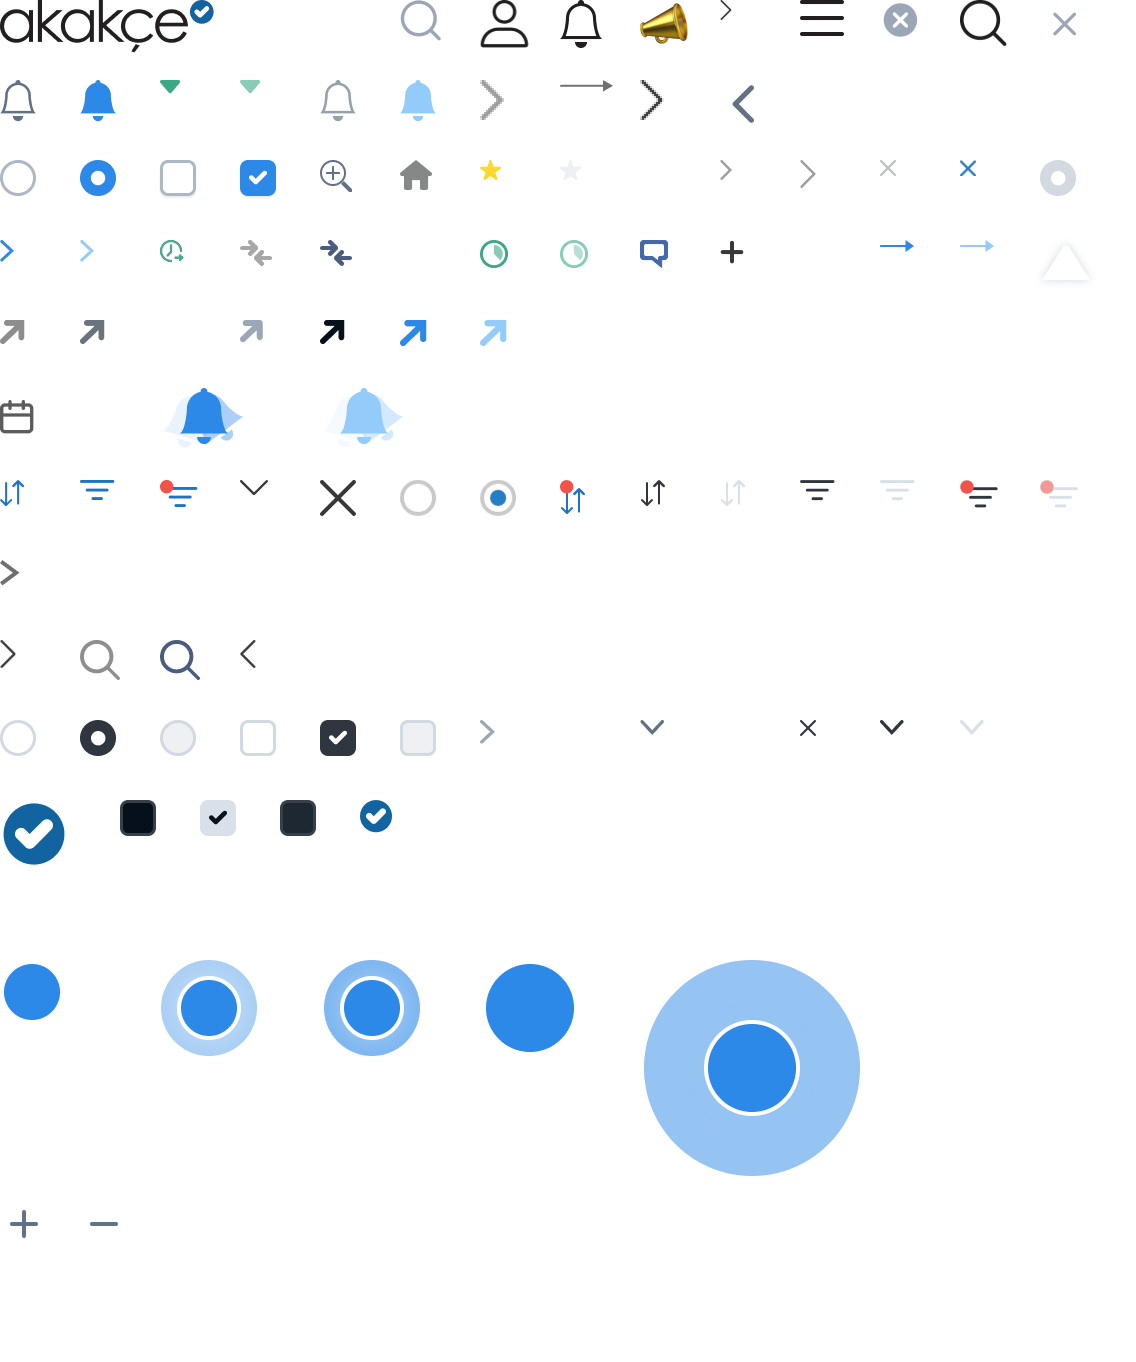The height and width of the screenshot is (1362, 1136).
Task: Click the blue speech bubble icon
Action: click(654, 253)
